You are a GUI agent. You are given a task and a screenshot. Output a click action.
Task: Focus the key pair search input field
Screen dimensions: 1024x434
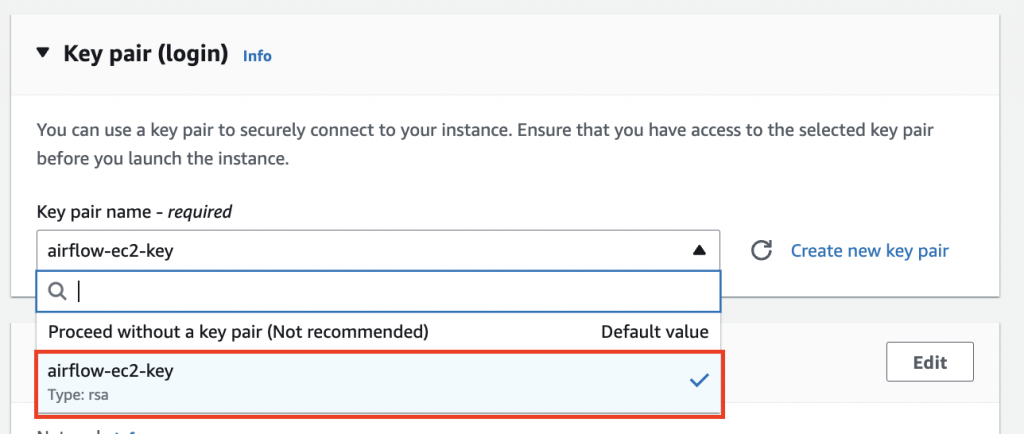tap(390, 291)
